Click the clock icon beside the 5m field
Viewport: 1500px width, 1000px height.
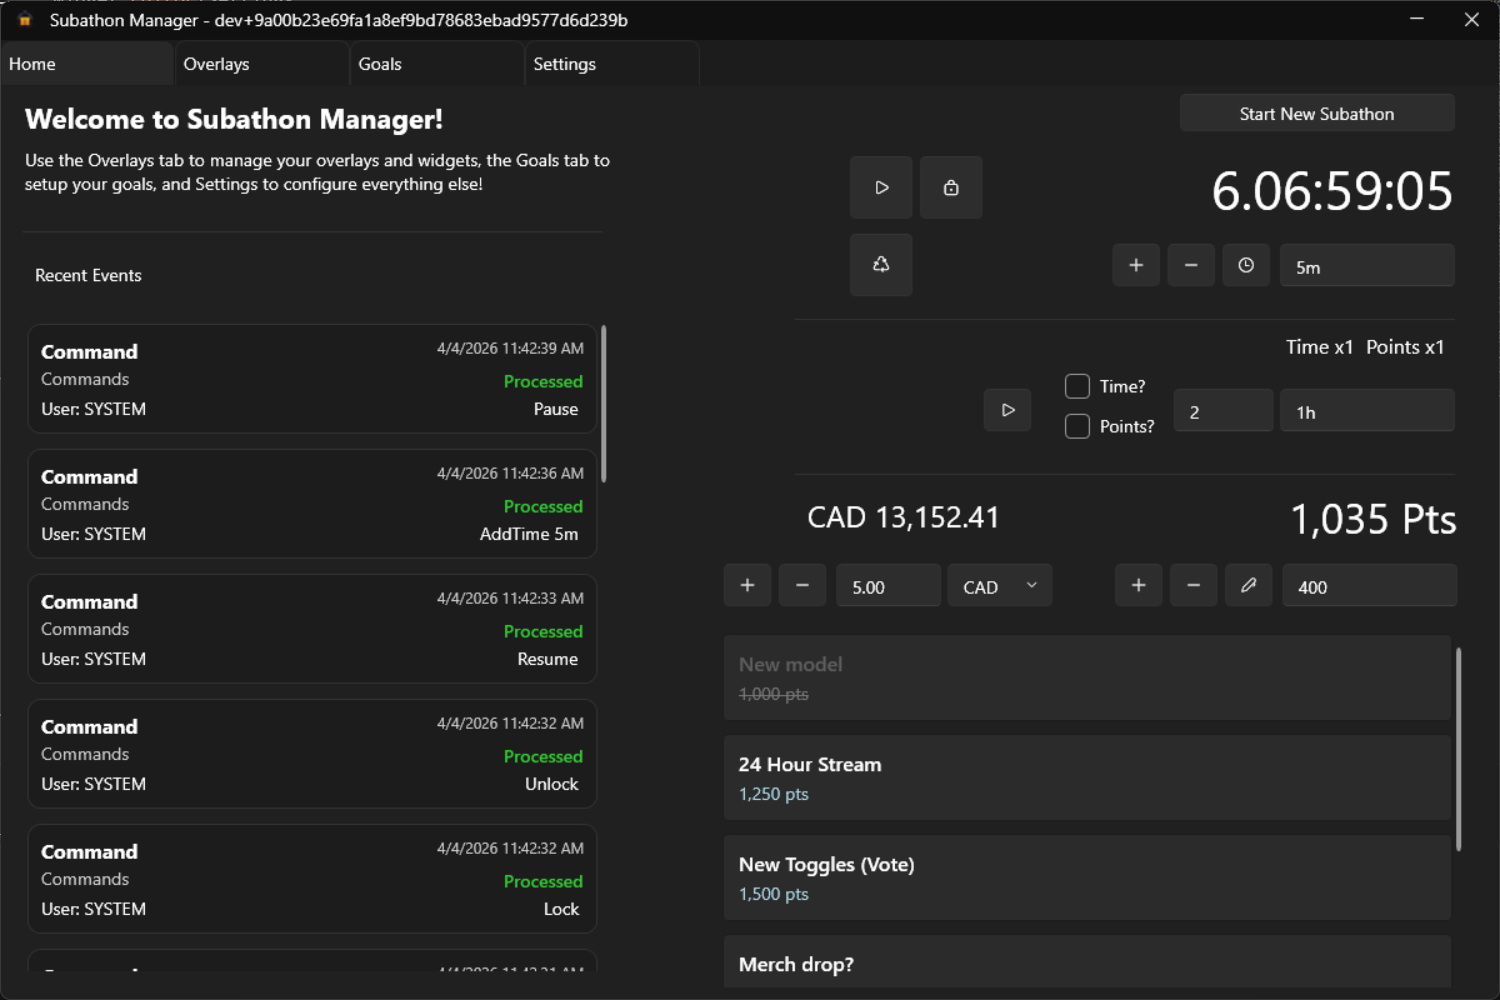(x=1245, y=266)
